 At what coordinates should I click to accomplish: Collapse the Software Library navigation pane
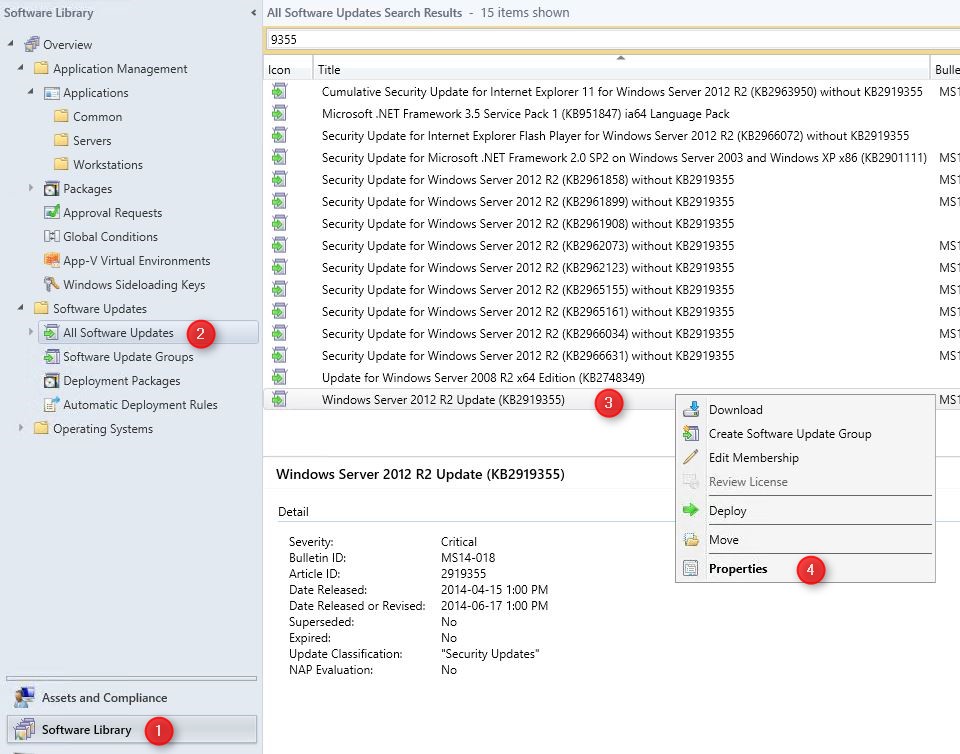tap(253, 12)
